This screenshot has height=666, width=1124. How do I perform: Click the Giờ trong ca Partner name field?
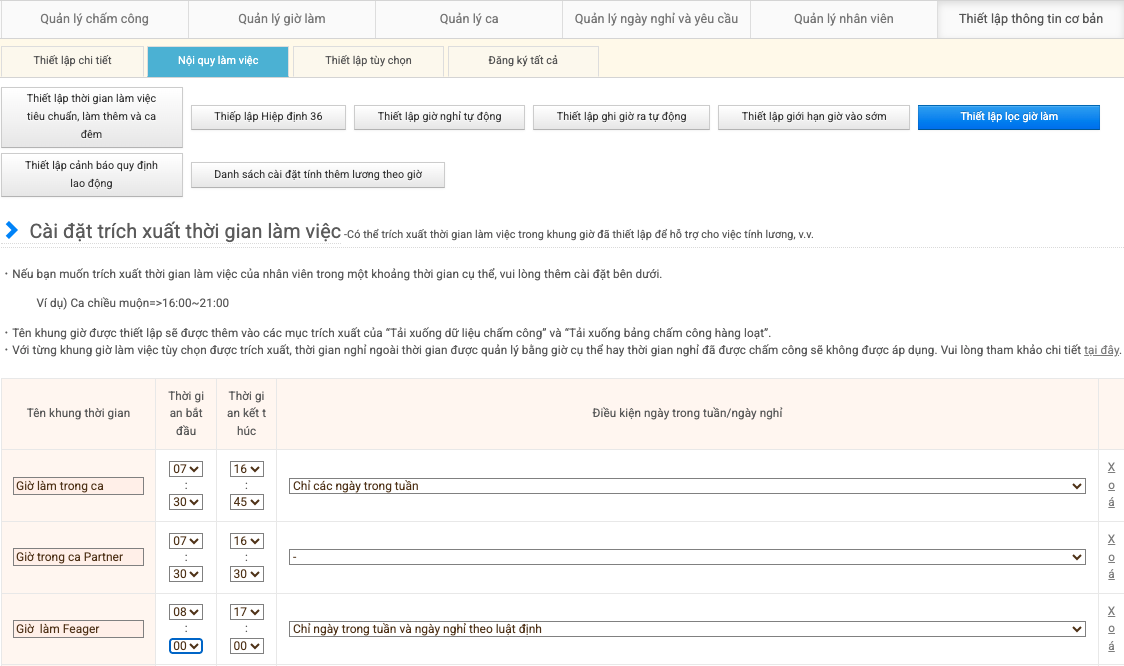tap(79, 557)
